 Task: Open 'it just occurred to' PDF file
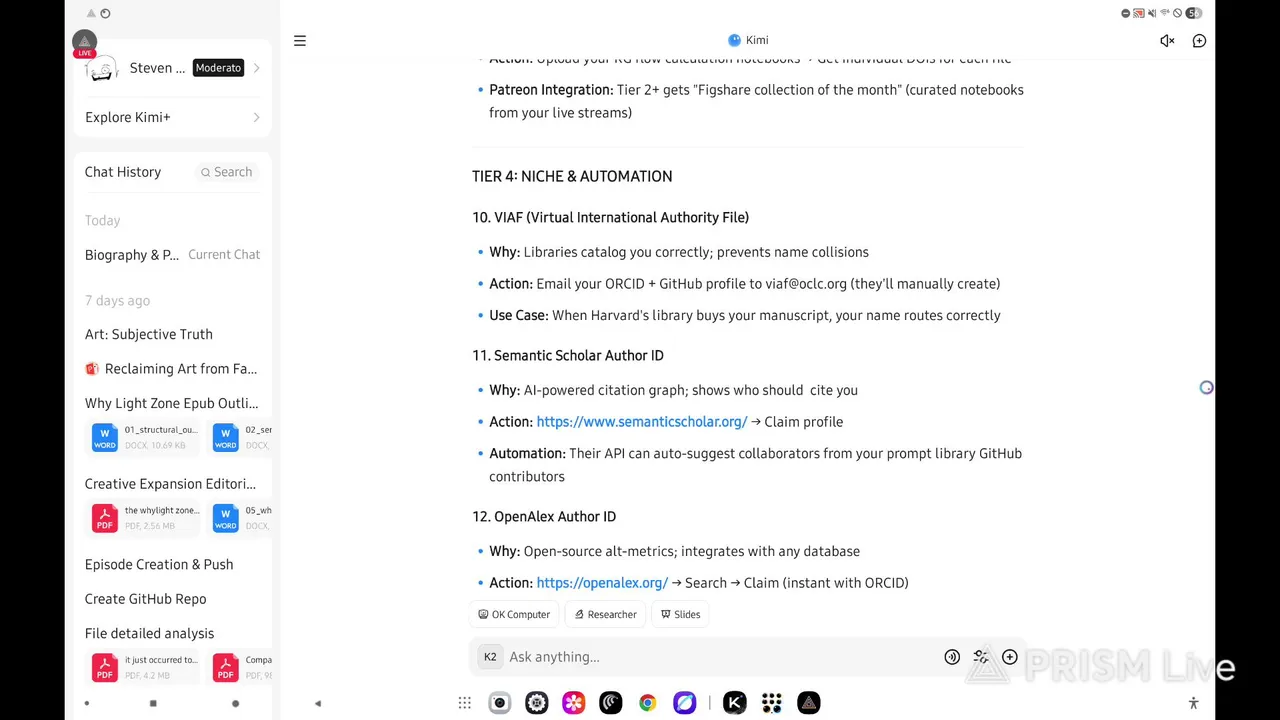pyautogui.click(x=145, y=667)
